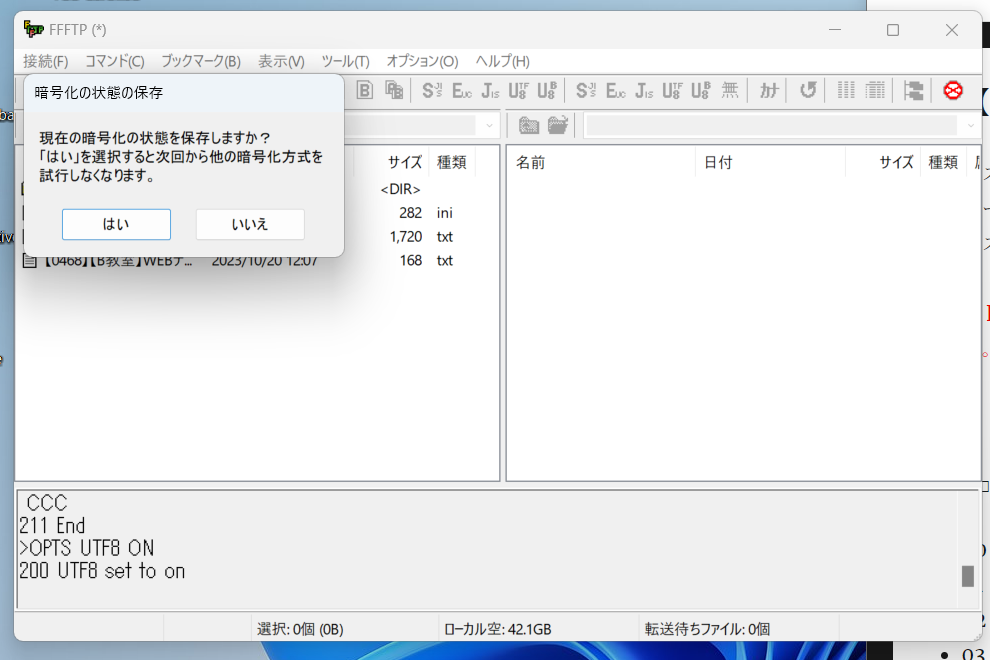Image resolution: width=990 pixels, height=660 pixels.
Task: Open the ヘルプ(H) menu
Action: coord(503,61)
